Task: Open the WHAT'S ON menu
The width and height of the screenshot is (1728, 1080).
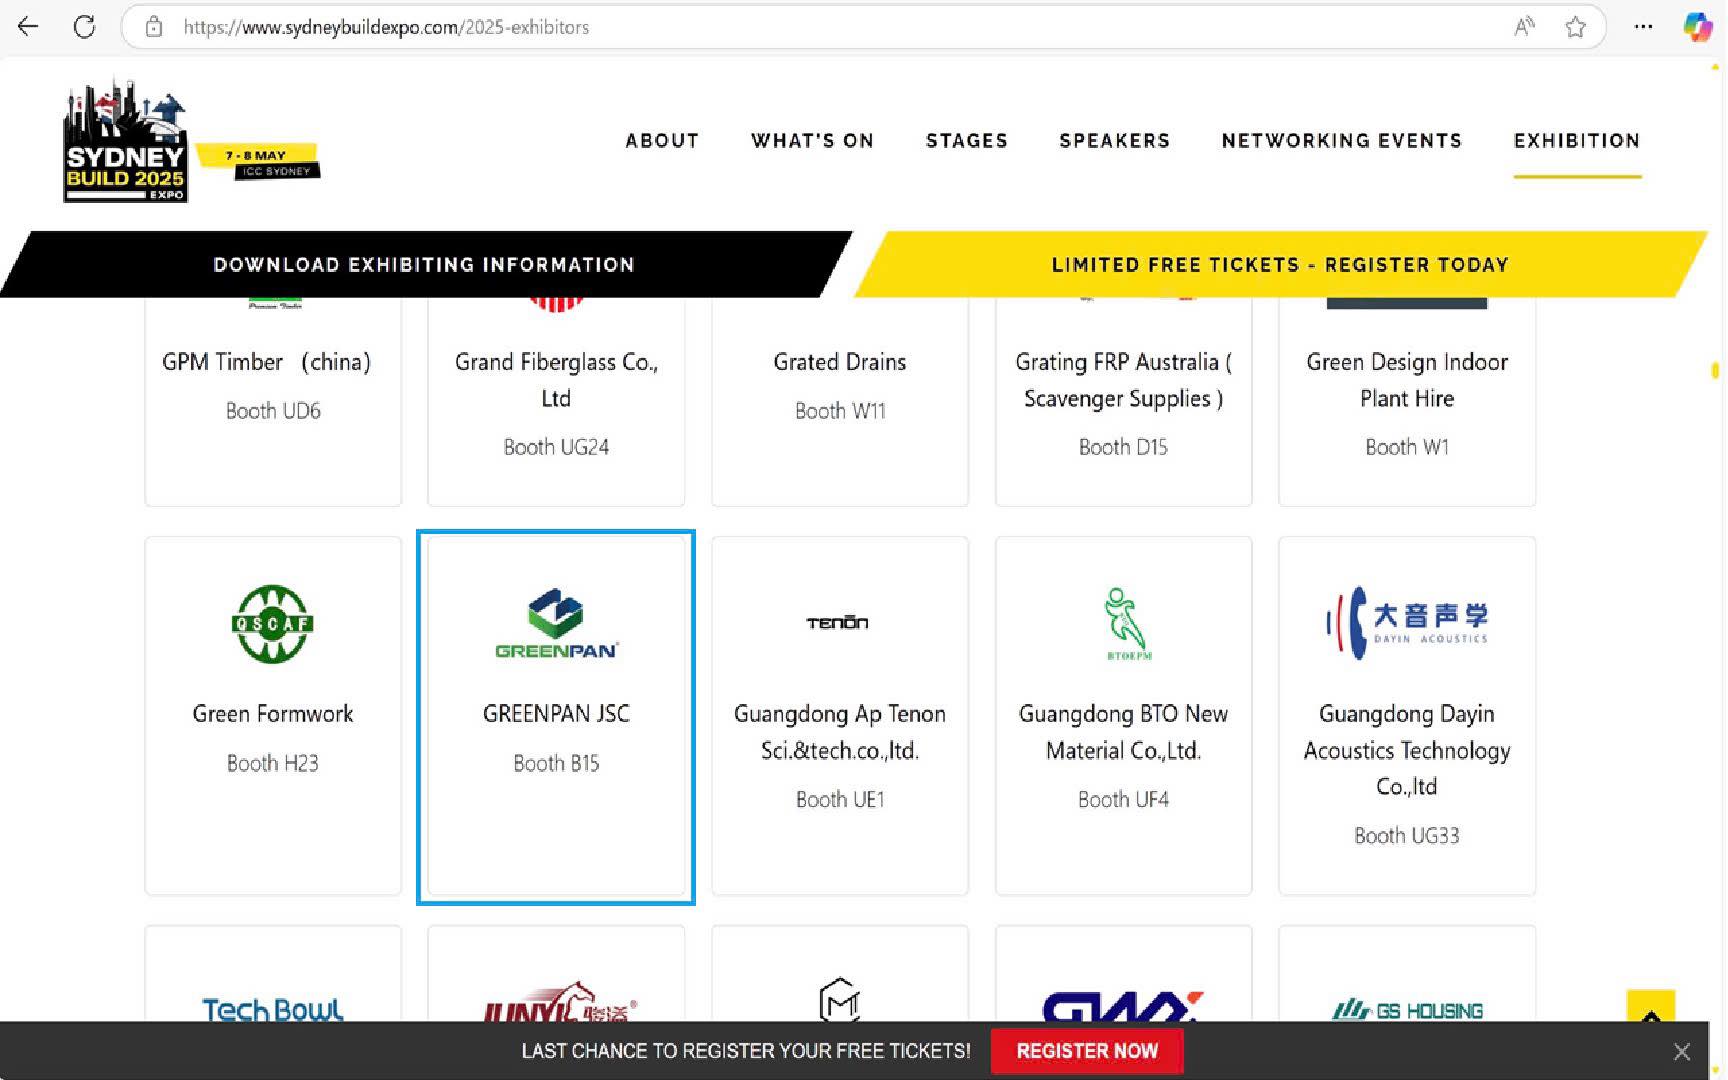Action: 812,141
